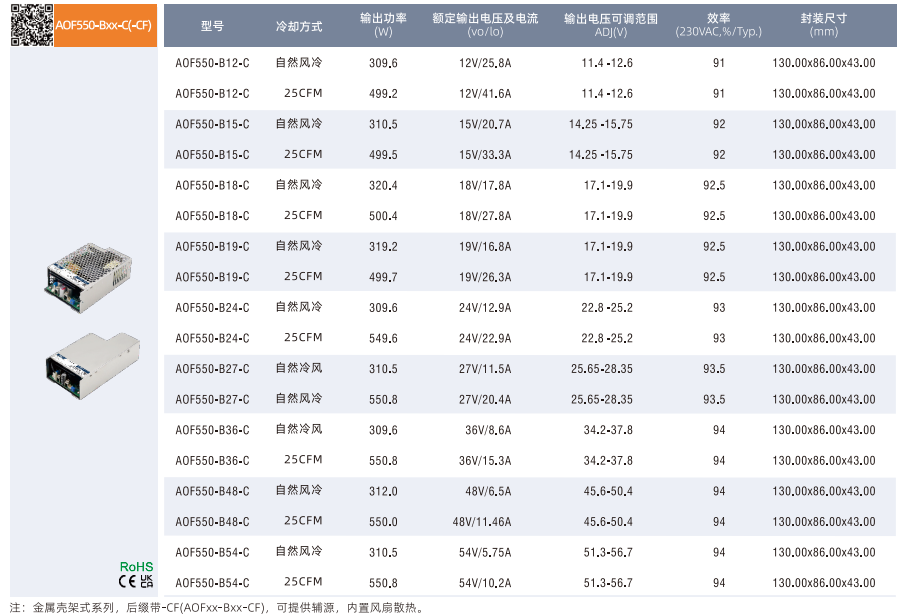Click the 冷却方式 column header

pos(299,25)
